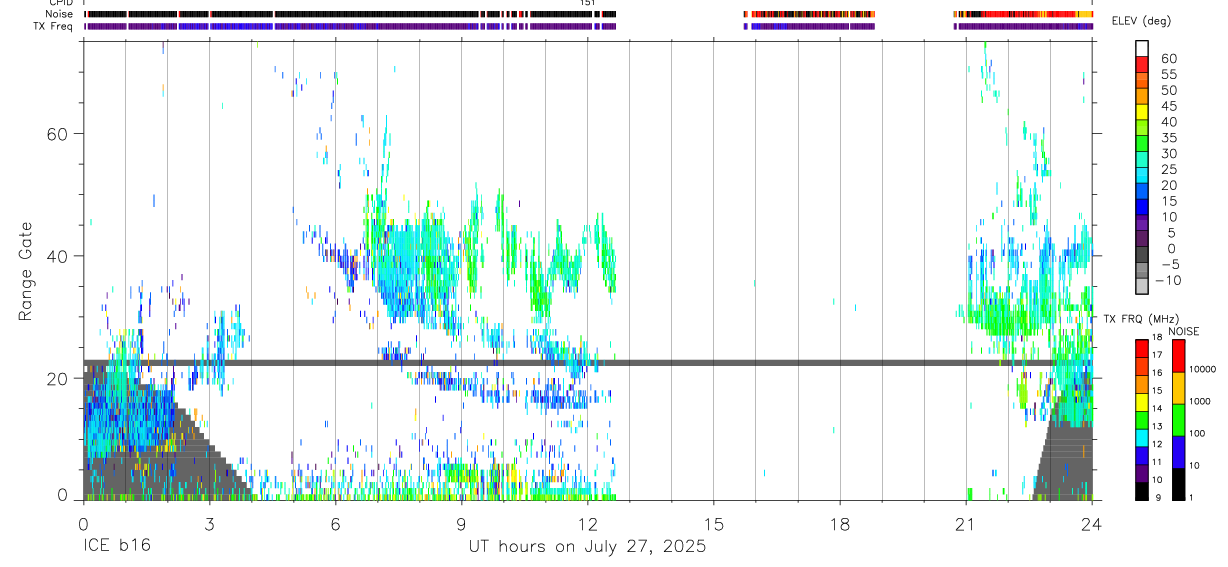Click the 'Range Gate' y-axis title

[x=27, y=271]
